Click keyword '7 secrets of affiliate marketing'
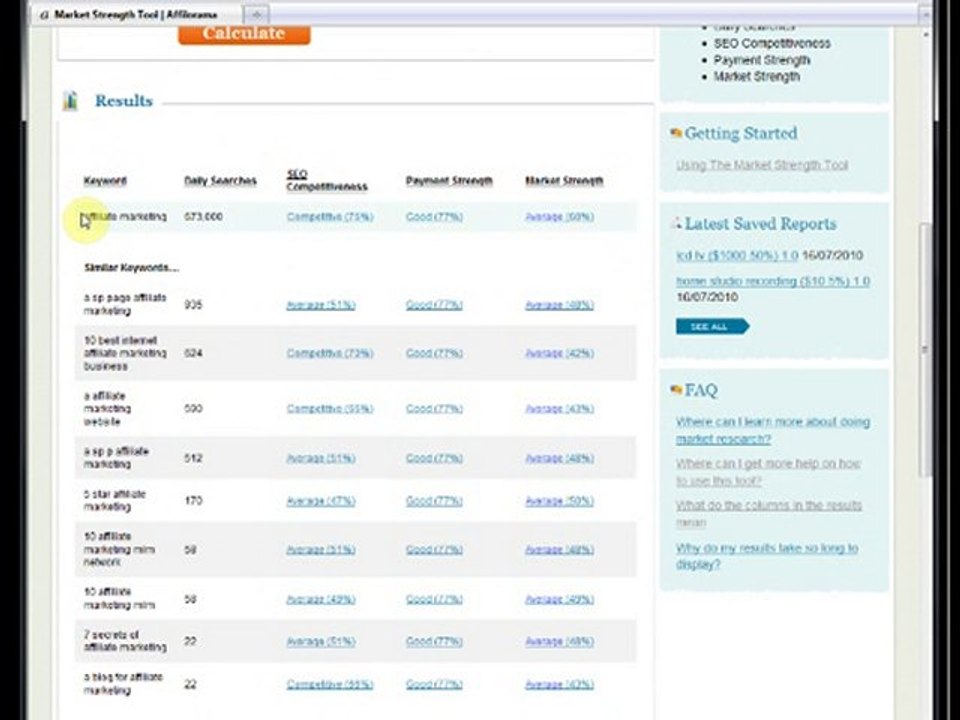Viewport: 960px width, 720px height. click(125, 641)
